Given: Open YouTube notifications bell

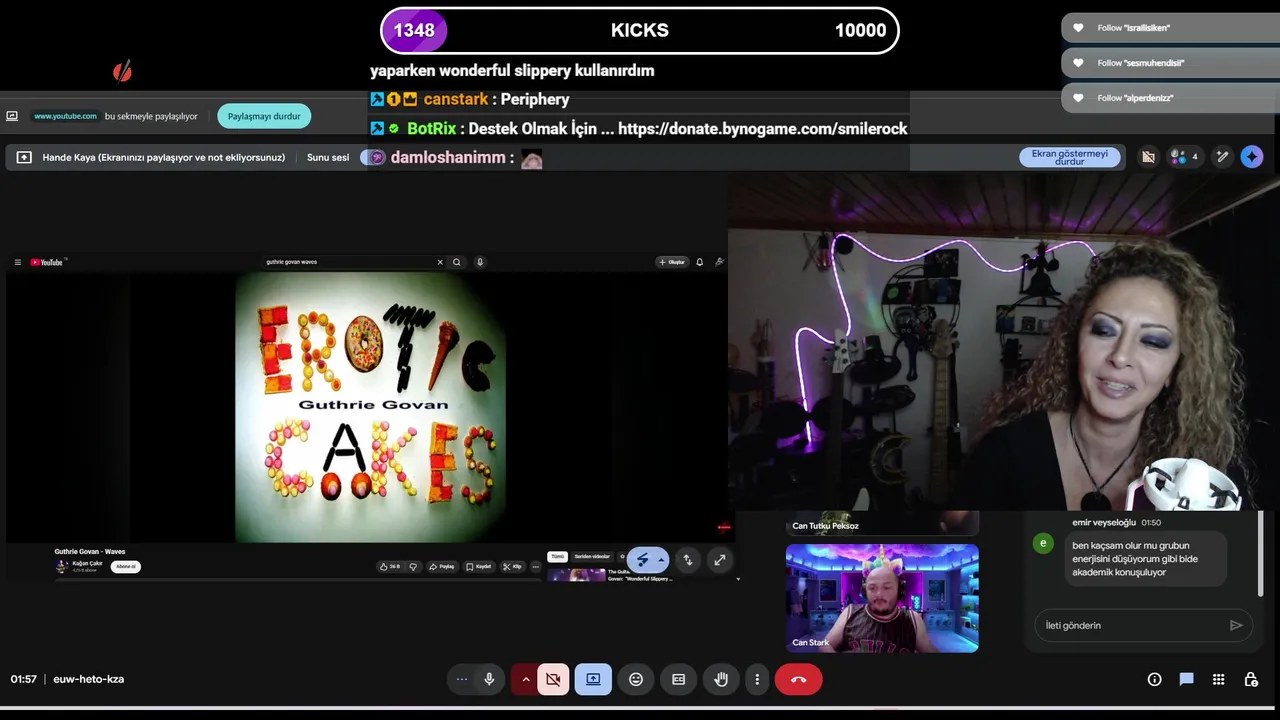Looking at the screenshot, I should 699,262.
